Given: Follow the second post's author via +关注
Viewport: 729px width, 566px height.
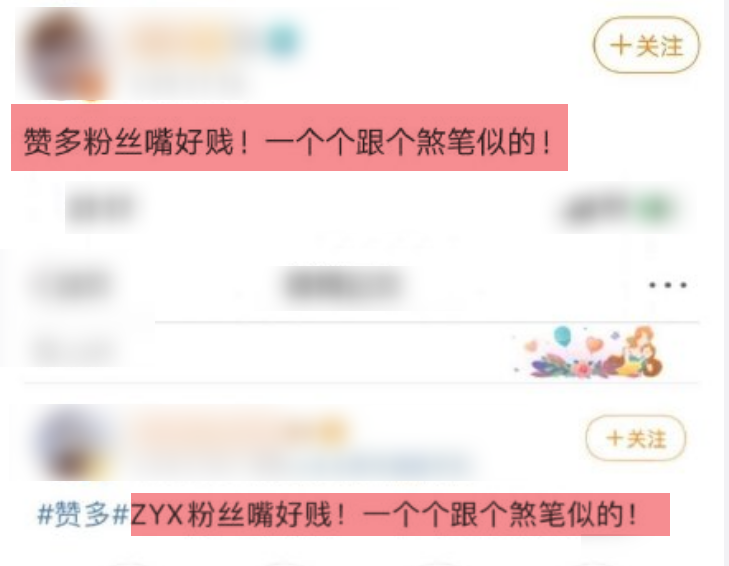Looking at the screenshot, I should [636, 438].
